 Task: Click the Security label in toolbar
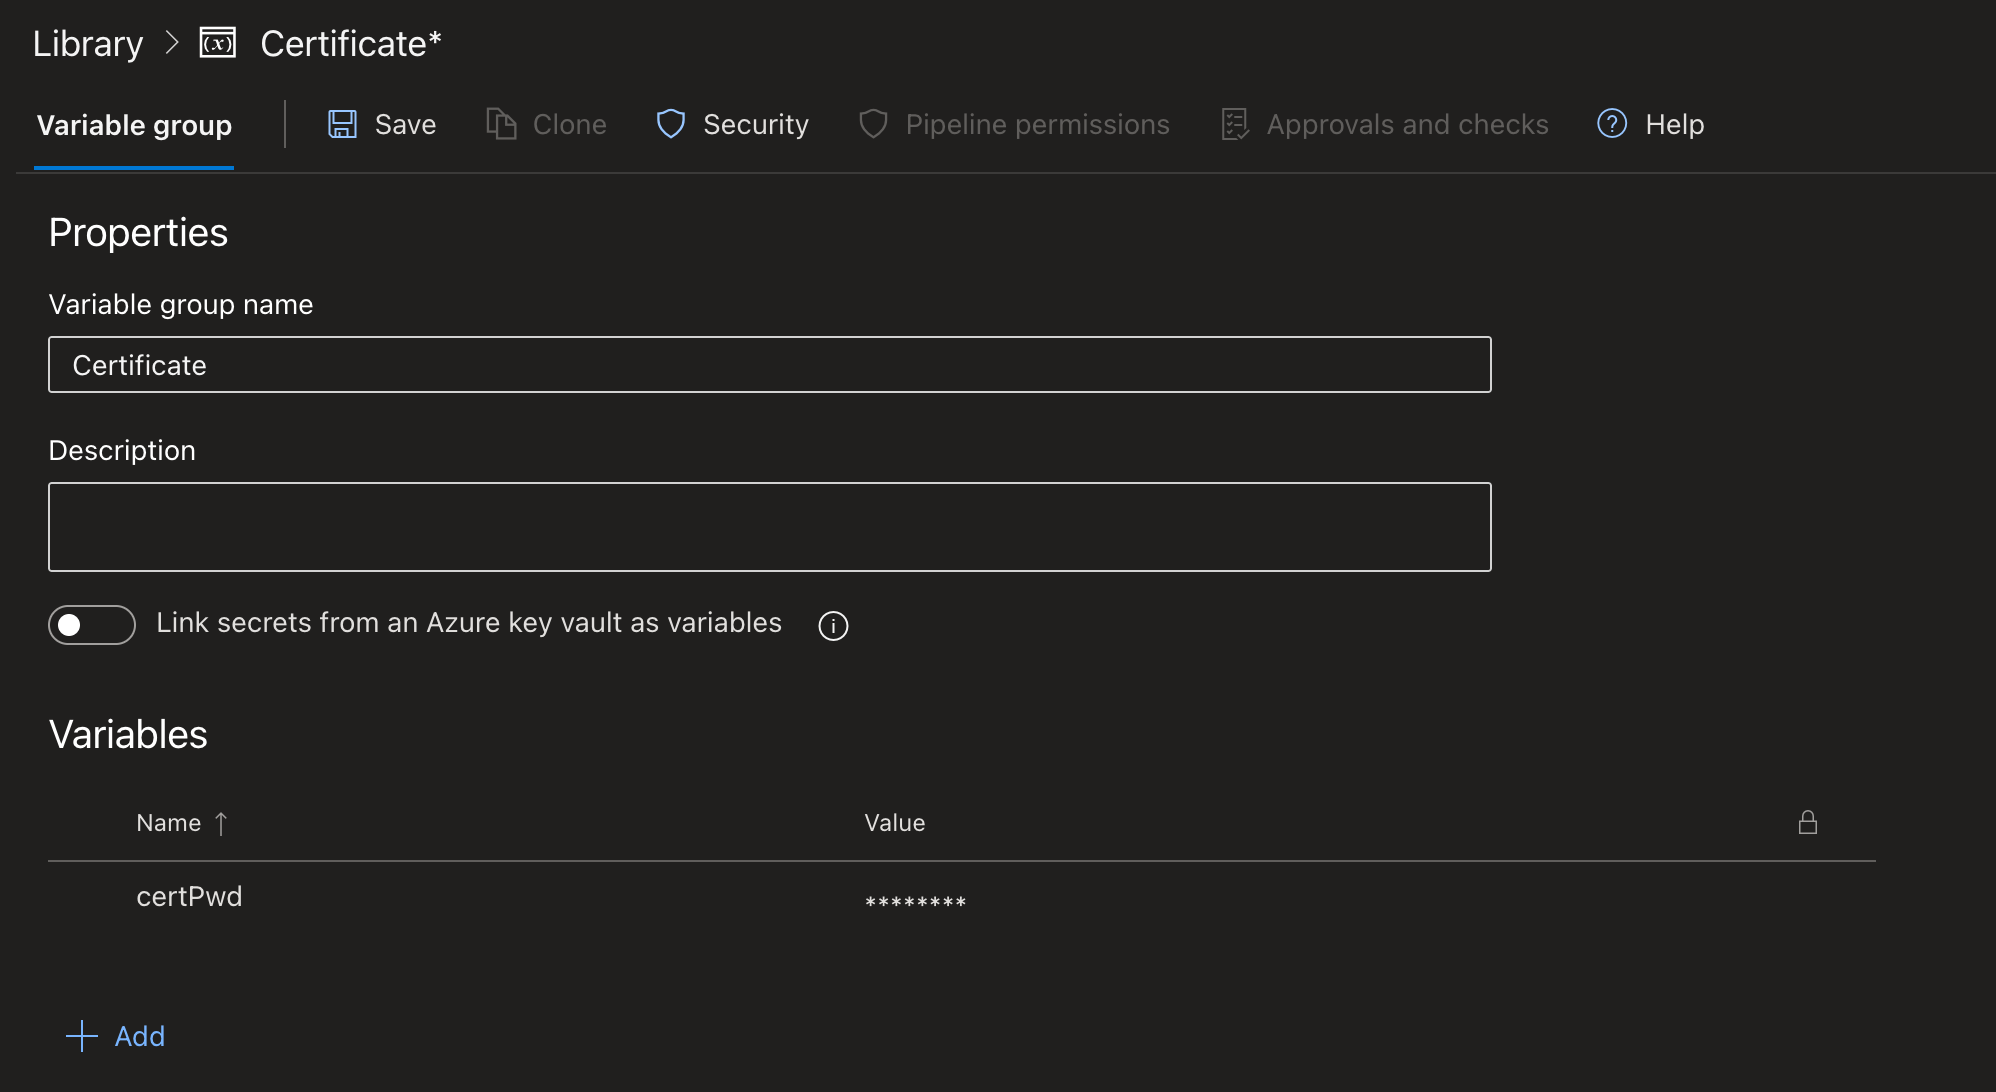pos(755,124)
